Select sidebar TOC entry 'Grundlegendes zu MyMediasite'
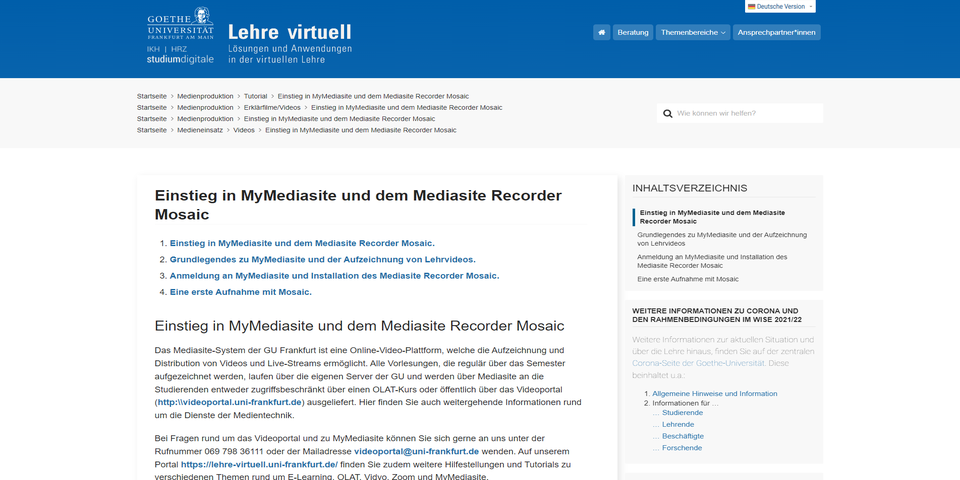Image resolution: width=960 pixels, height=480 pixels. coord(722,239)
